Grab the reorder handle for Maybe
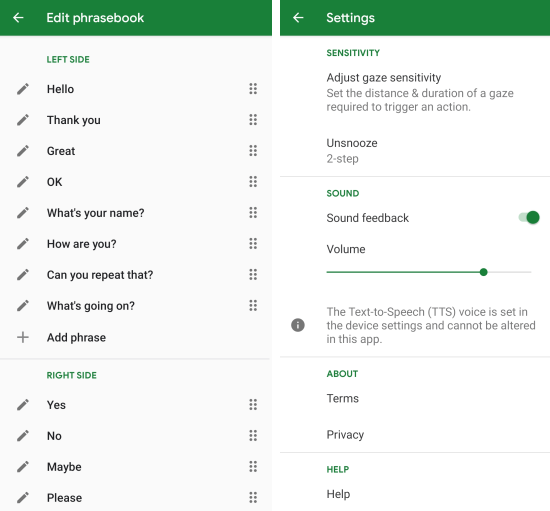Viewport: 550px width, 511px height. point(253,466)
